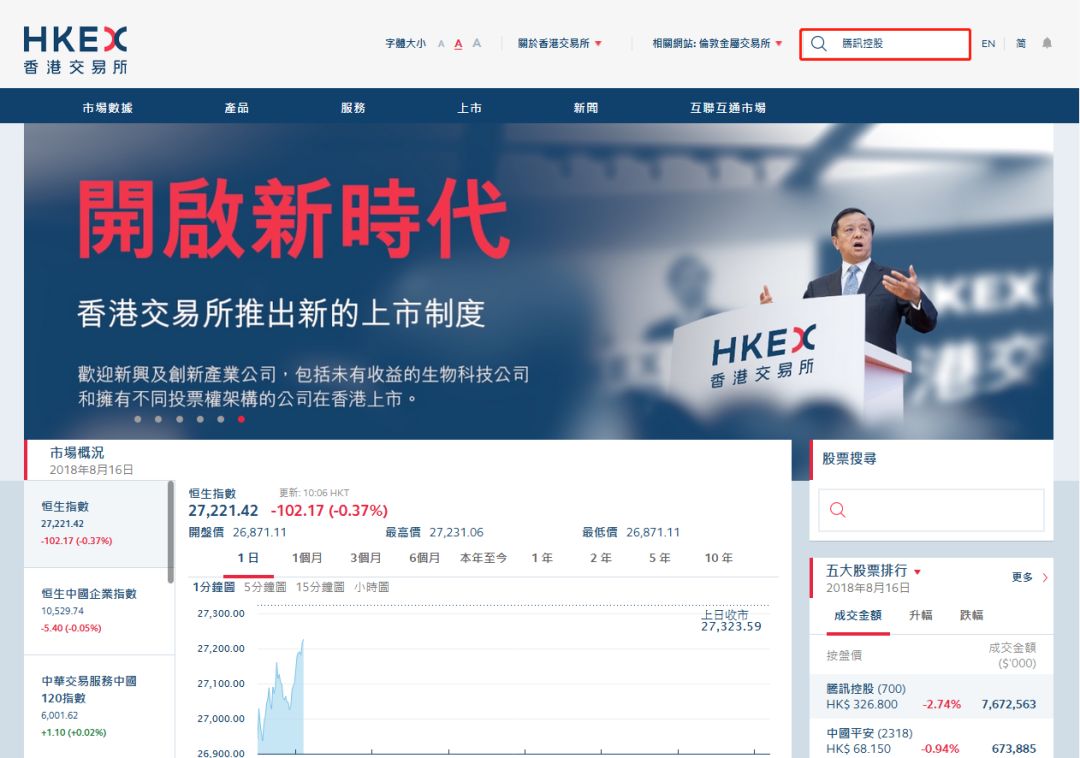Screen dimensions: 1080x758
Task: Select the smallest font size A
Action: [441, 44]
